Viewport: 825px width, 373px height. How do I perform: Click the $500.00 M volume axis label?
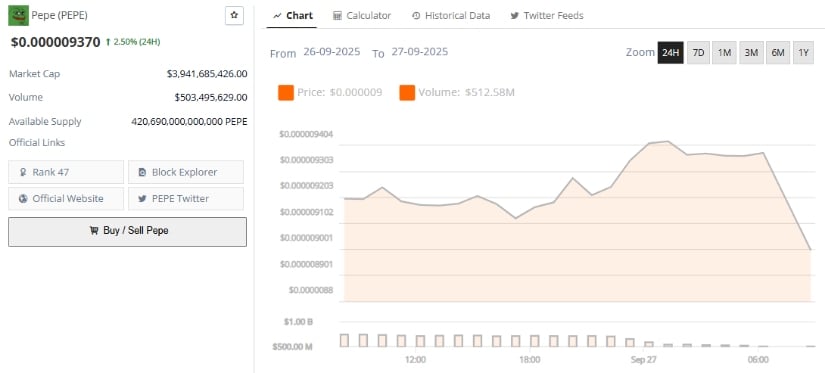tap(293, 347)
